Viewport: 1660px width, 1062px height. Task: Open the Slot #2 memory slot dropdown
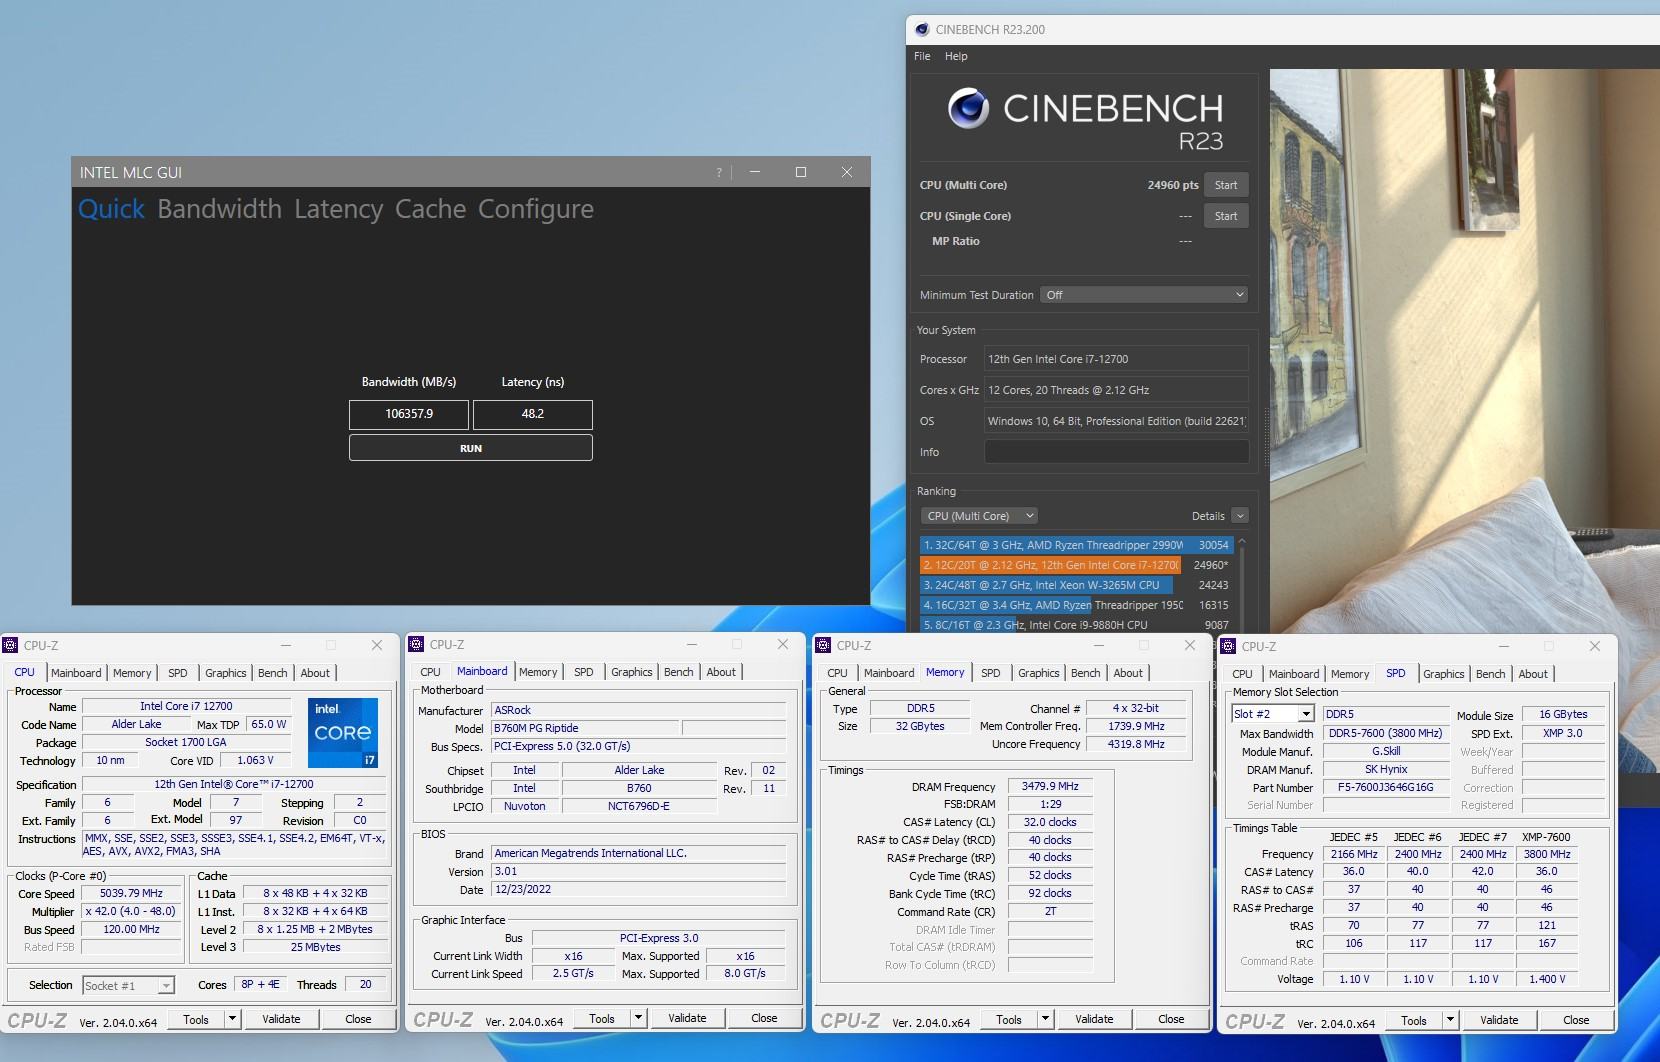point(1306,714)
